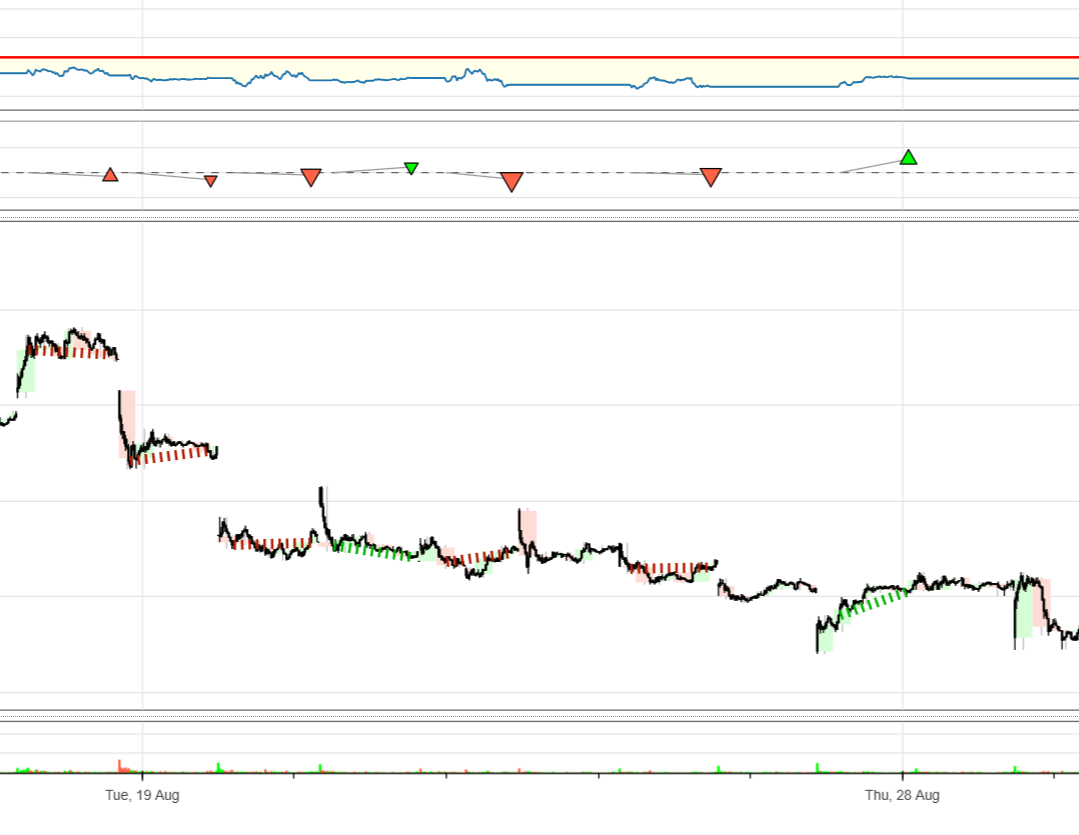Image resolution: width=1079 pixels, height=835 pixels.
Task: Select the red up triangle signal marker
Action: tap(110, 175)
